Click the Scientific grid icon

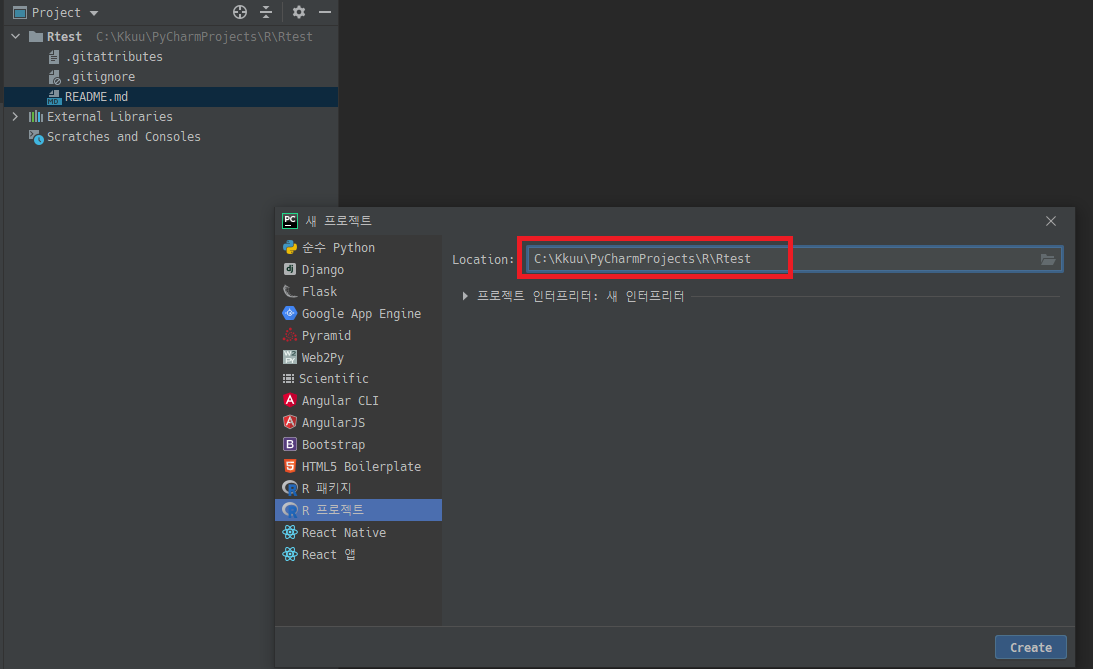tap(288, 378)
